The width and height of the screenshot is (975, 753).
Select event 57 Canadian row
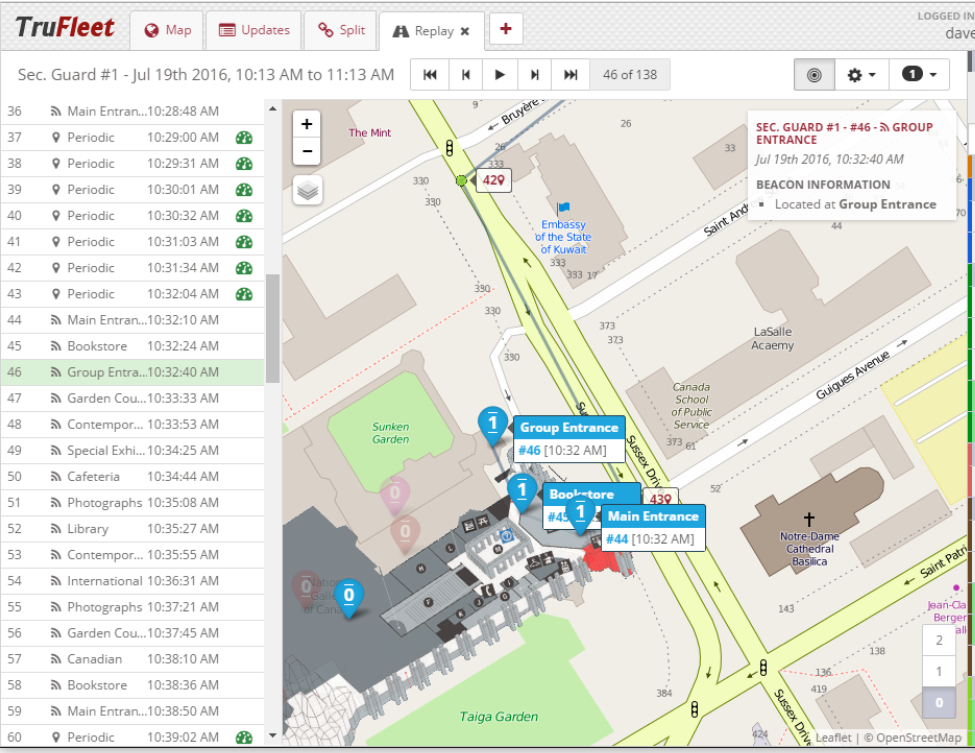tap(132, 660)
